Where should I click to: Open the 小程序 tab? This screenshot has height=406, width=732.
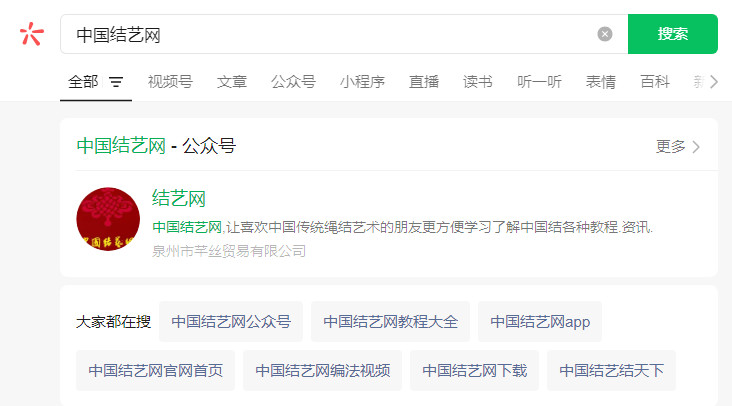click(x=362, y=82)
